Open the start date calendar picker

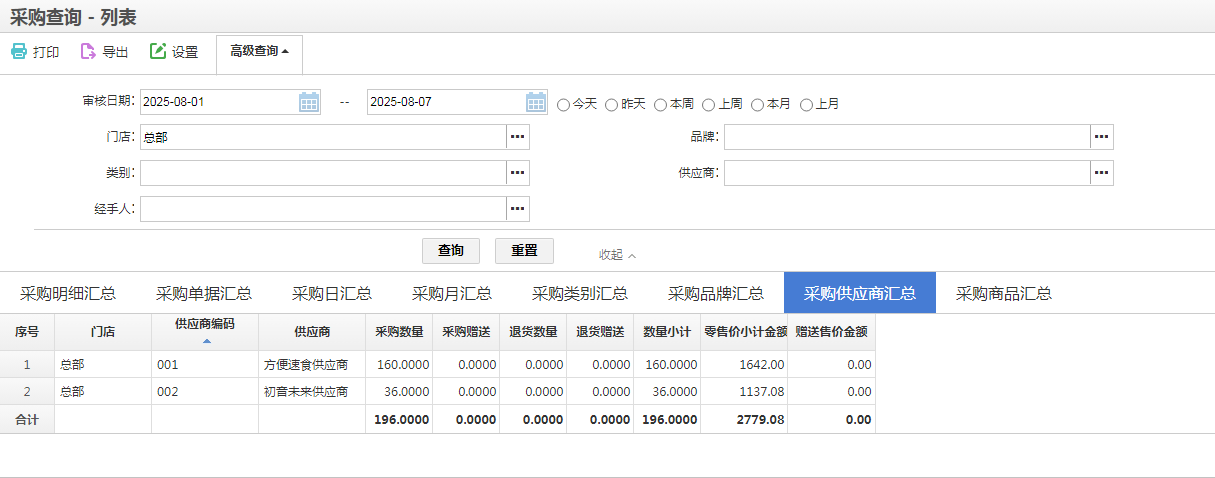309,102
